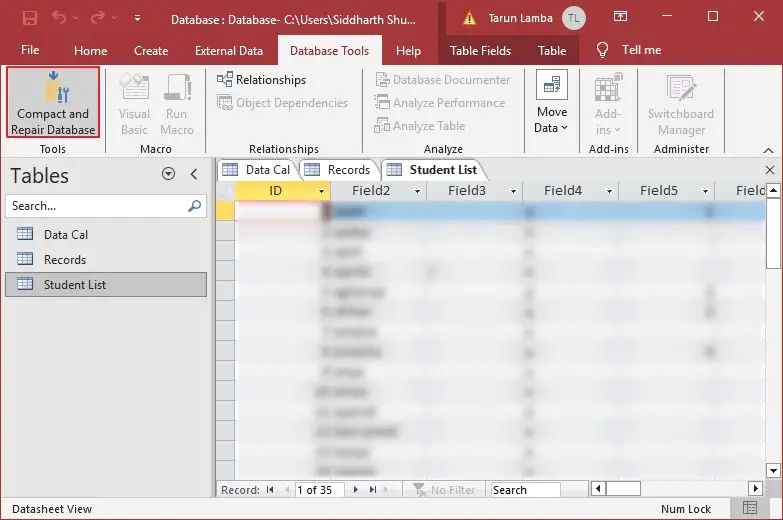
Task: Open Customize Quick Access Toolbar dropdown
Action: pyautogui.click(x=137, y=18)
